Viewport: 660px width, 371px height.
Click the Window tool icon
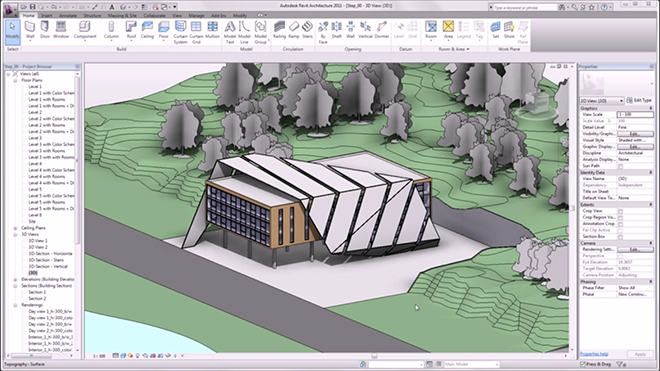[x=61, y=30]
